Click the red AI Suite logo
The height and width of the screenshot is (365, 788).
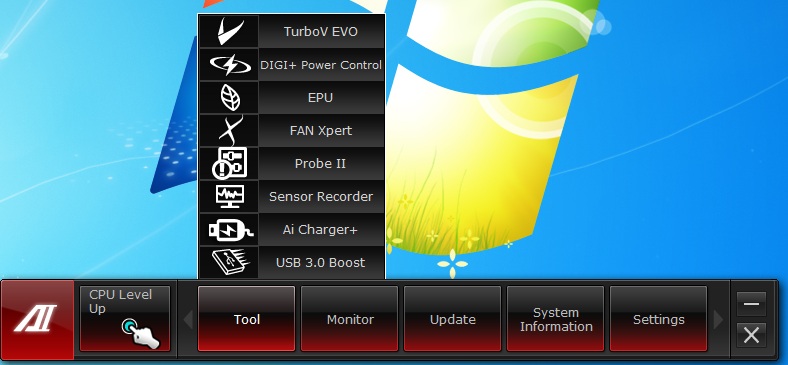[38, 320]
